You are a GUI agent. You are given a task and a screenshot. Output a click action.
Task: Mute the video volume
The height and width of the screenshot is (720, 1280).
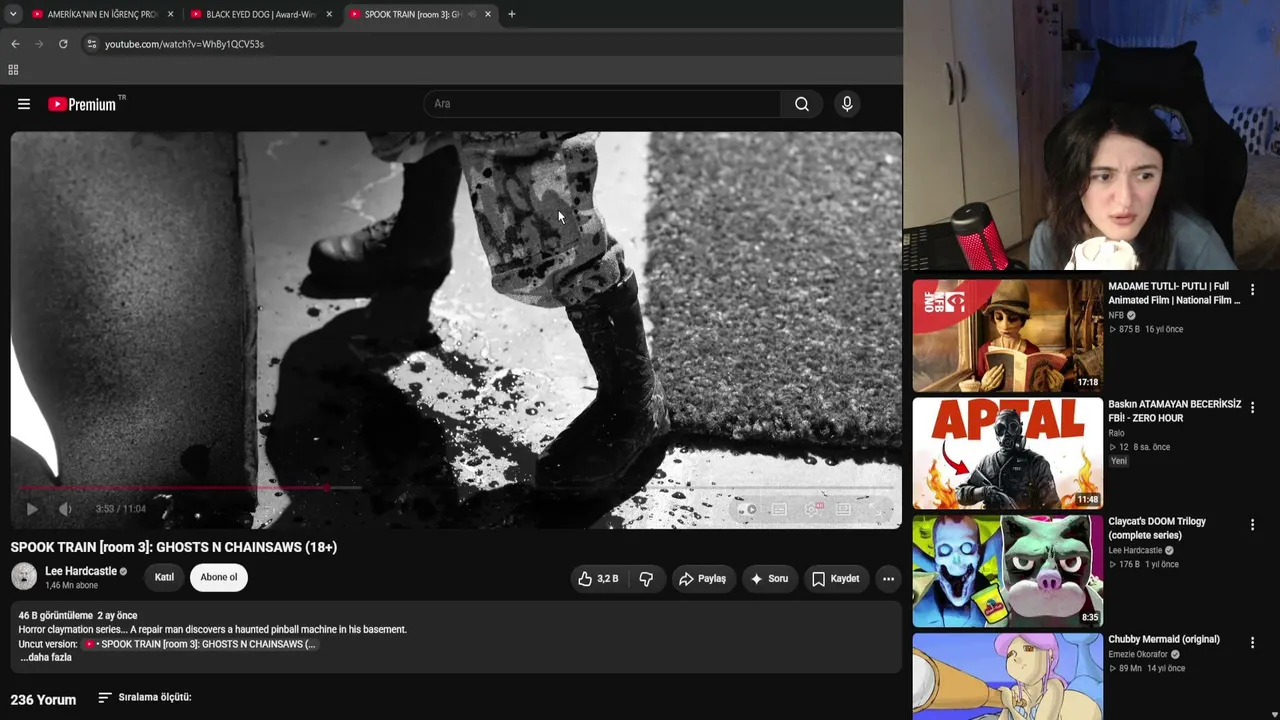65,509
